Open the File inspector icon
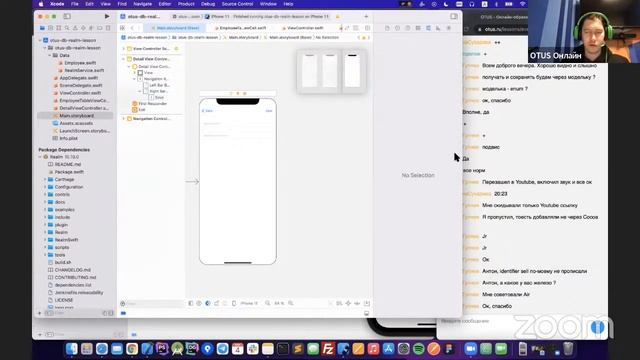 click(x=387, y=28)
